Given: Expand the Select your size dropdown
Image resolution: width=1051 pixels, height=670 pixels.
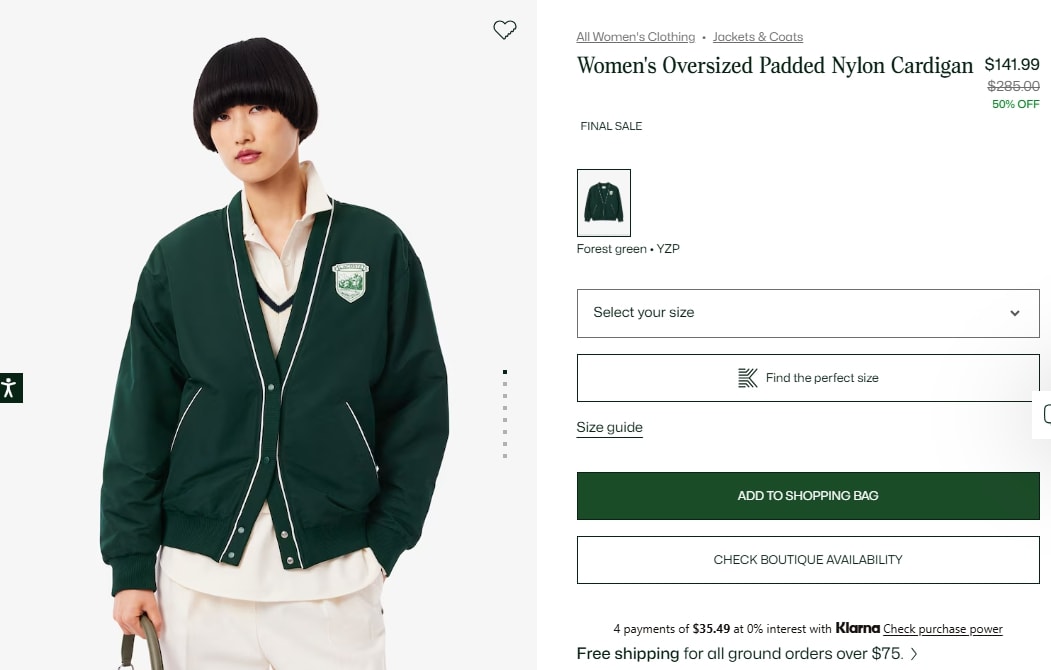Looking at the screenshot, I should pyautogui.click(x=808, y=313).
